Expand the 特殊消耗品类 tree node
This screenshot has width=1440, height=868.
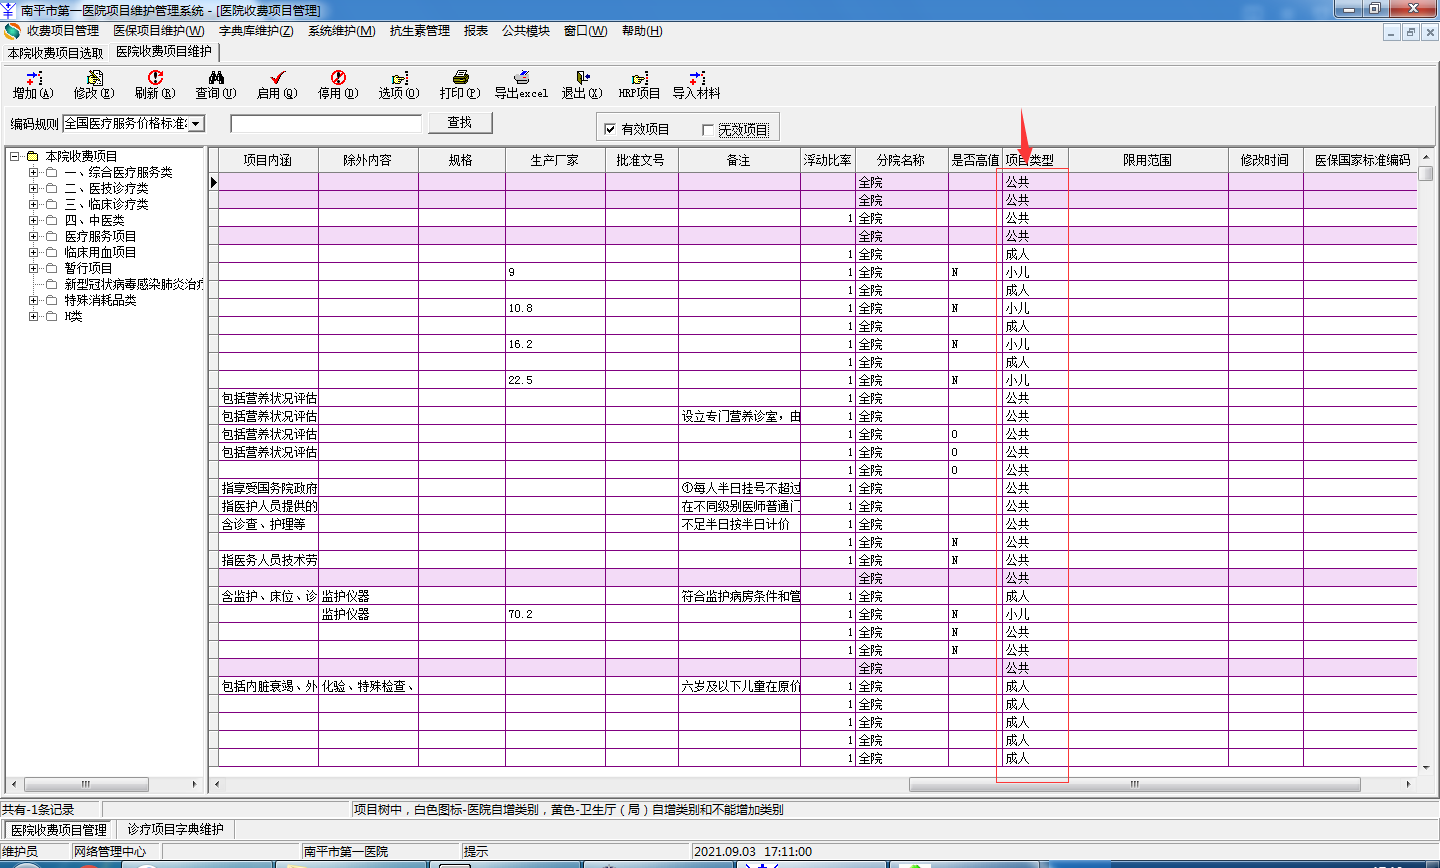coord(33,300)
